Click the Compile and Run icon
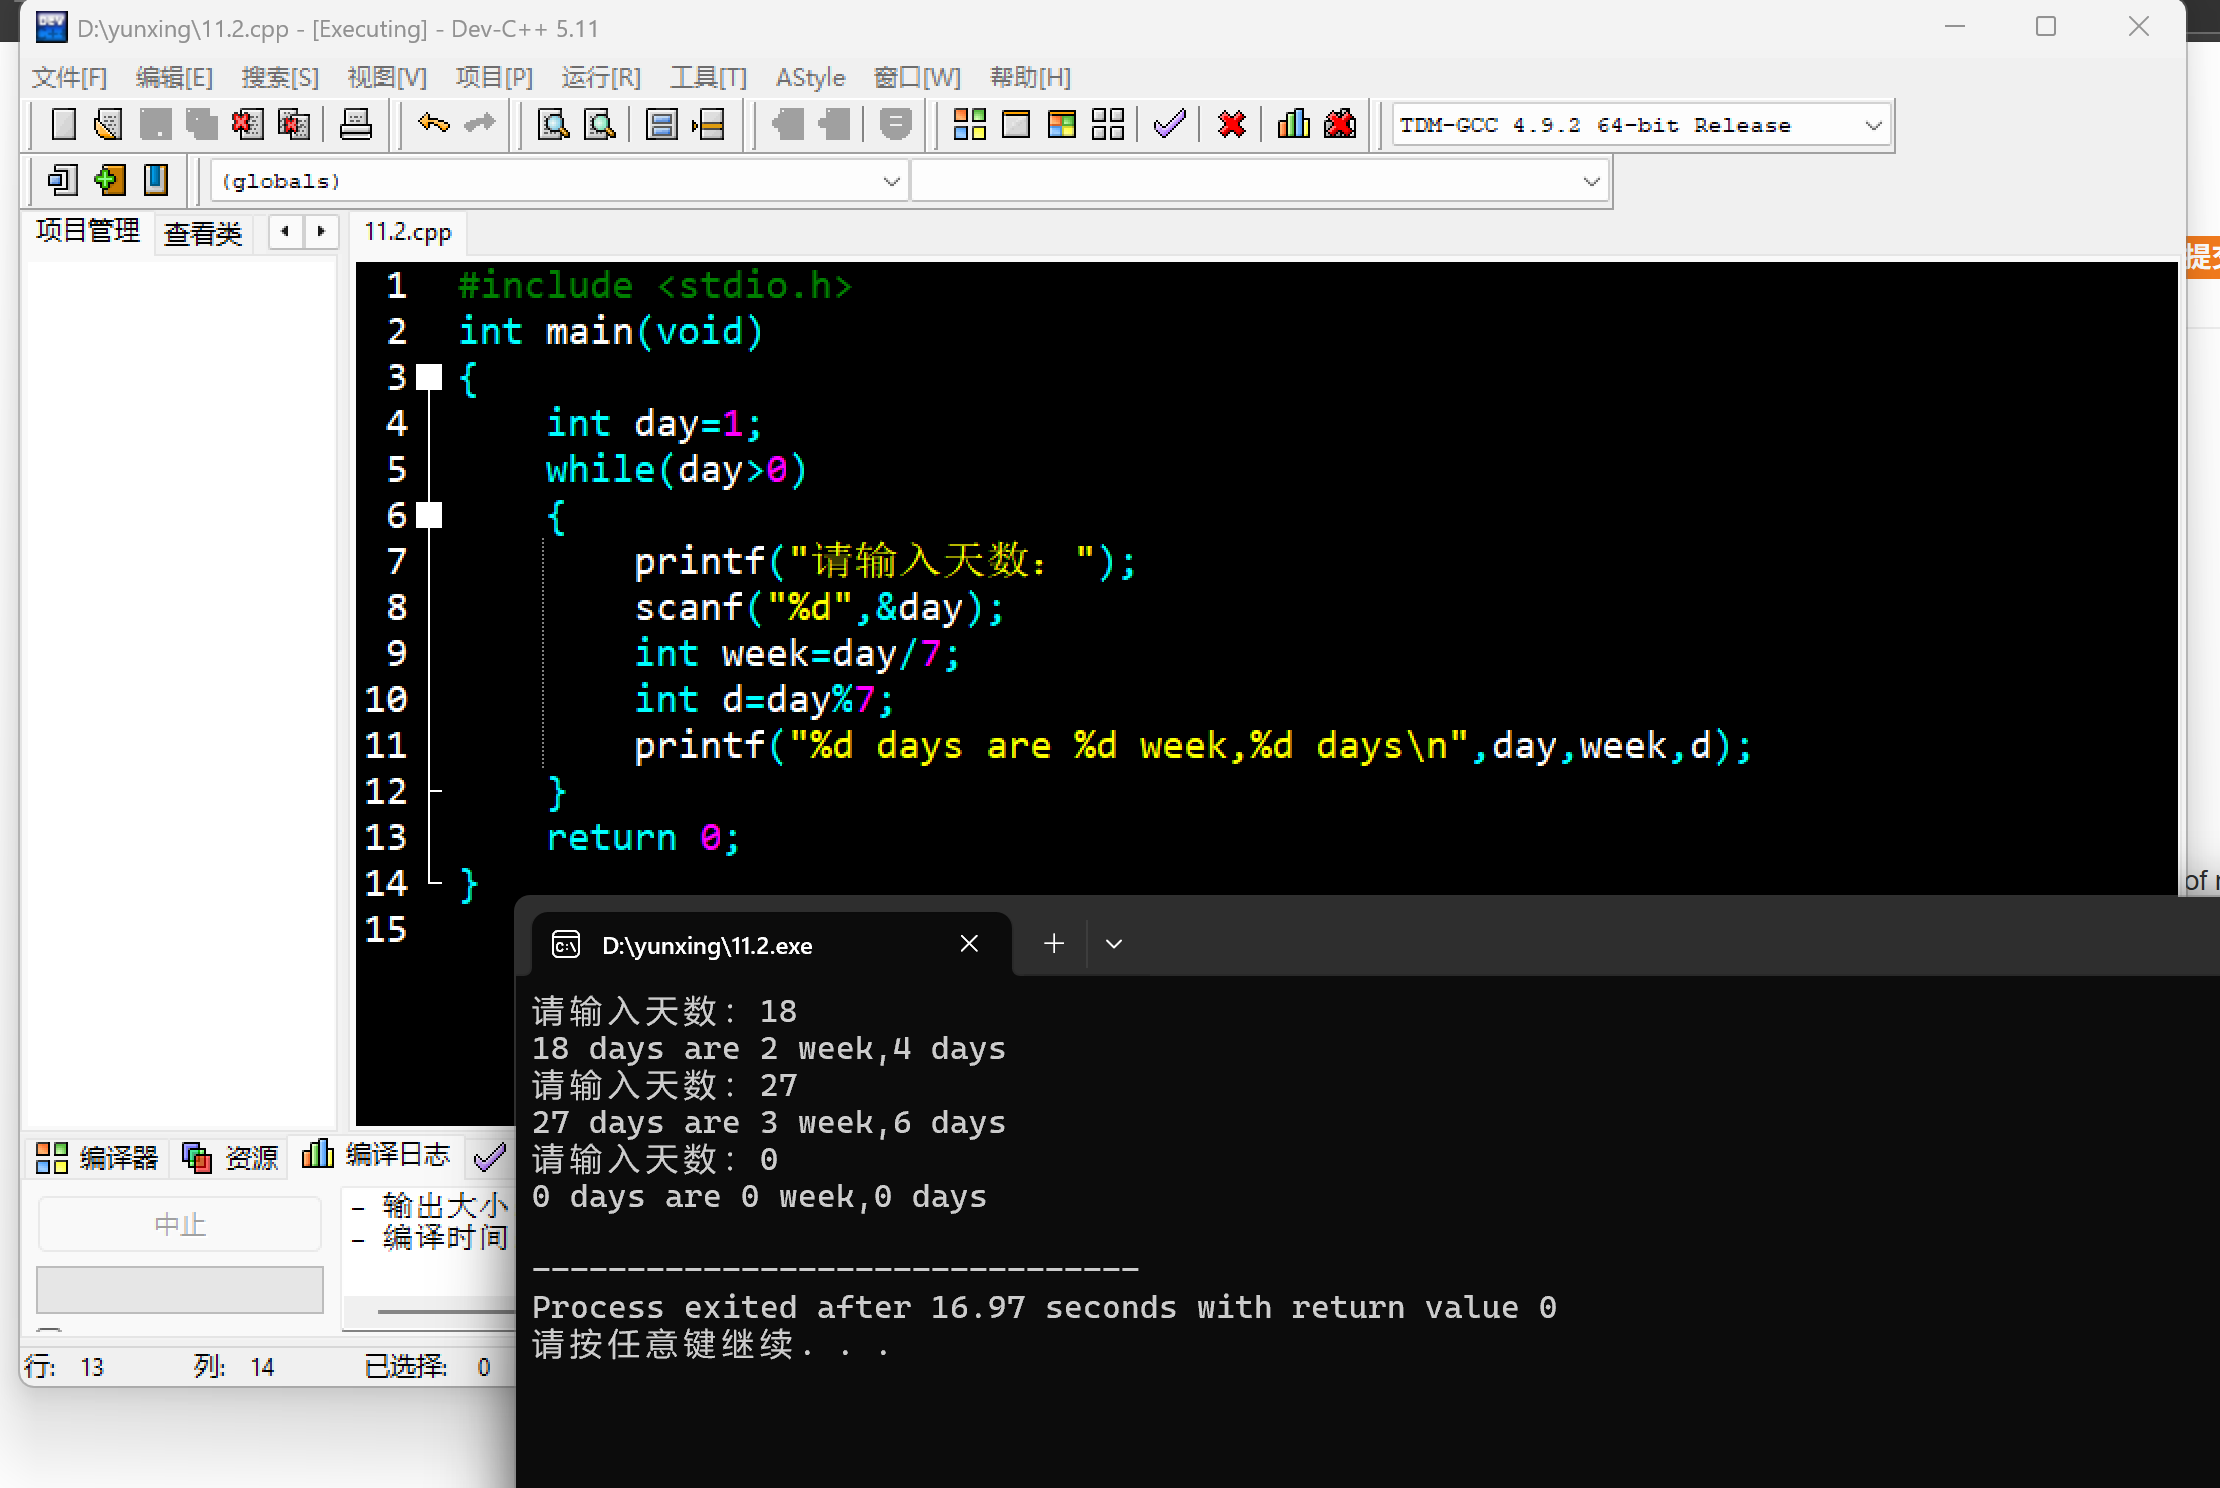Image resolution: width=2220 pixels, height=1488 pixels. [1062, 124]
